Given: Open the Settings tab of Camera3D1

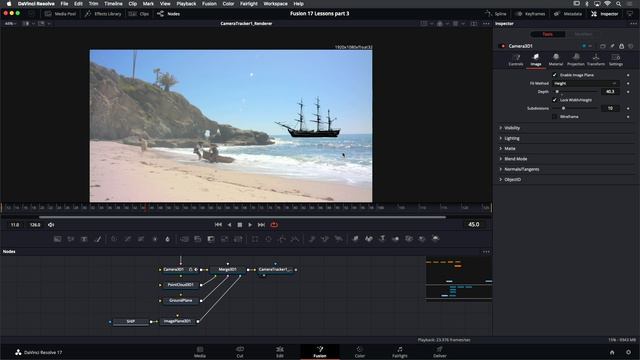Looking at the screenshot, I should point(616,60).
